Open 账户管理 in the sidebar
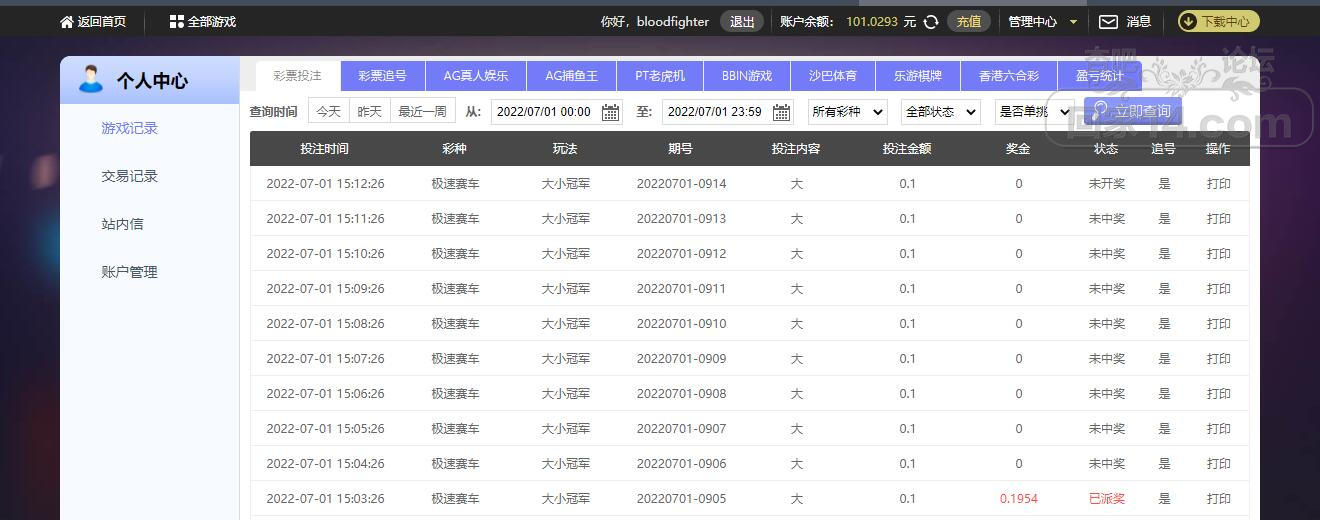 130,272
